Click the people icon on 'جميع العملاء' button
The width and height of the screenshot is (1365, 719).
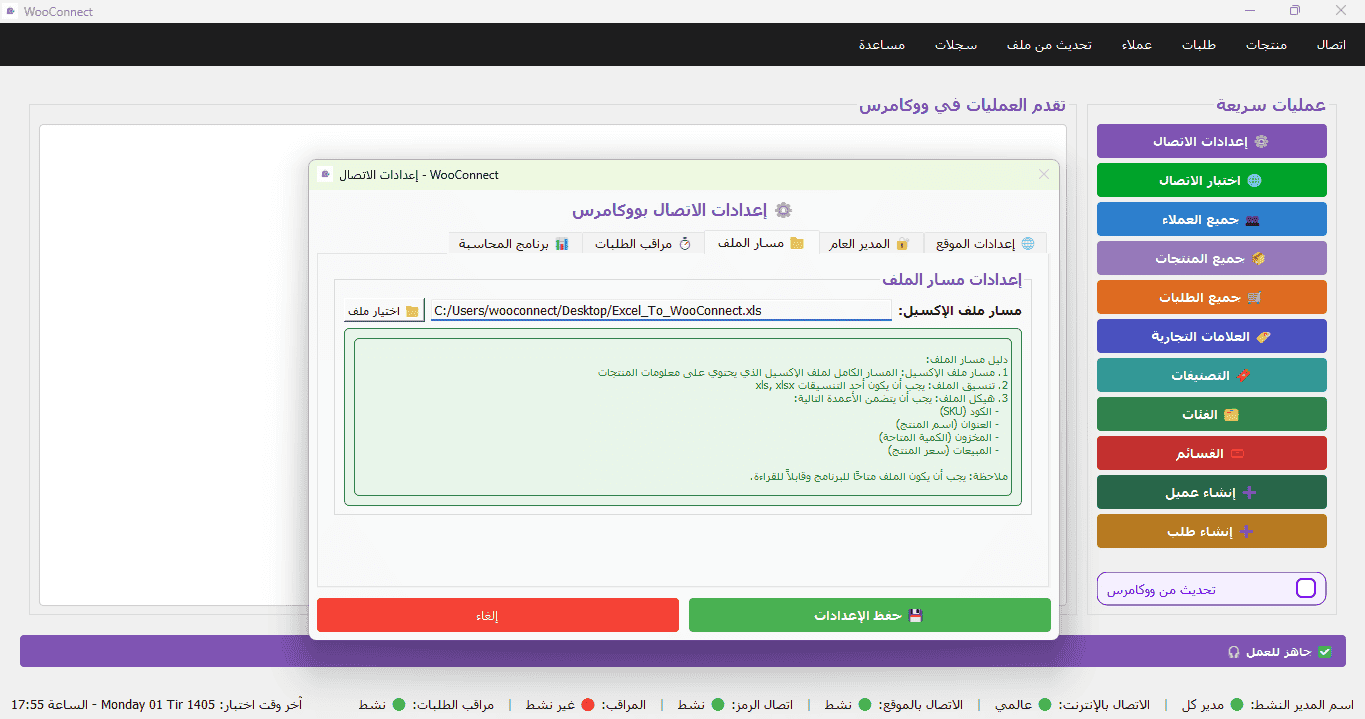coord(1252,220)
